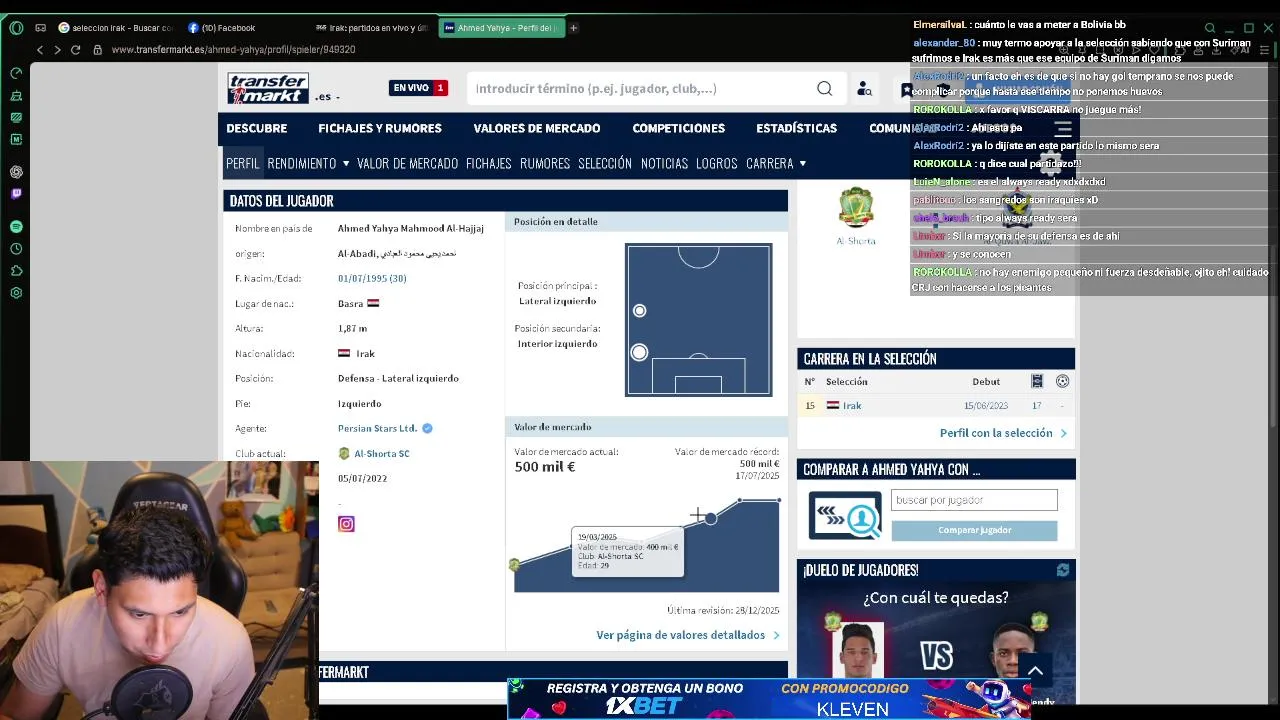Viewport: 1280px width, 720px height.
Task: Click the padlock site info icon
Action: (x=96, y=50)
